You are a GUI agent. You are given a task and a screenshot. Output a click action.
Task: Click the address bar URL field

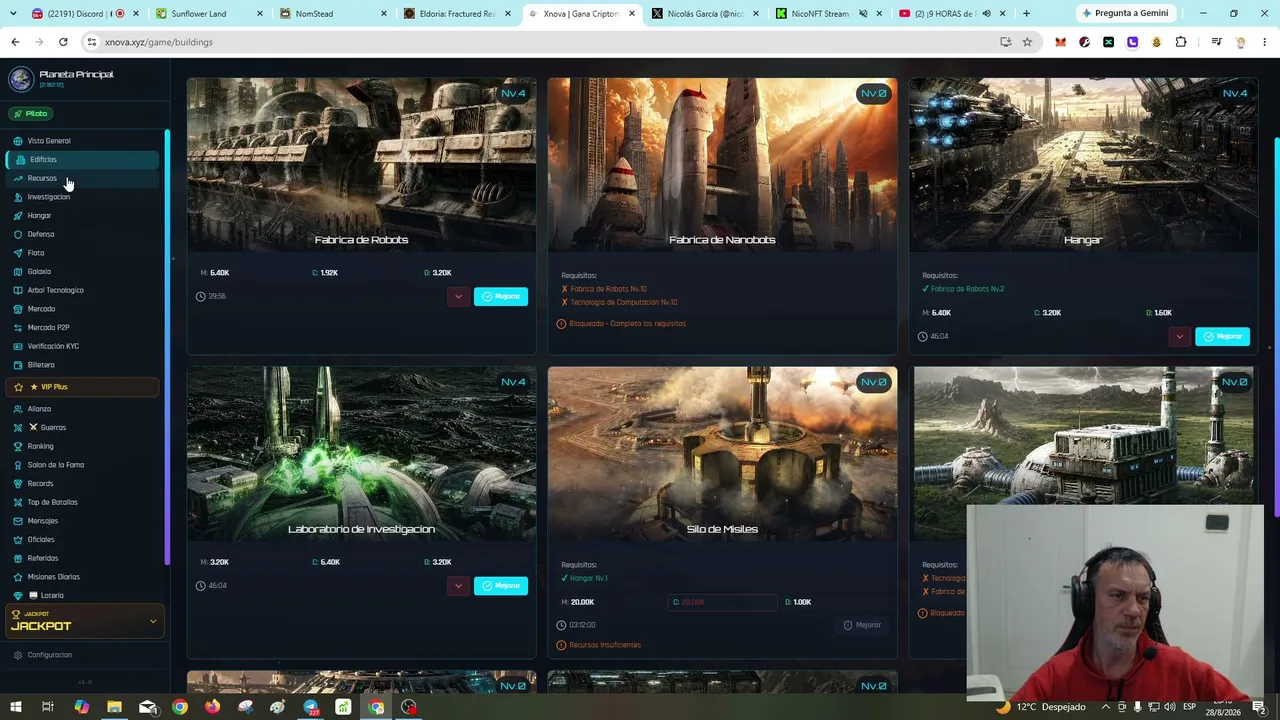(x=540, y=42)
